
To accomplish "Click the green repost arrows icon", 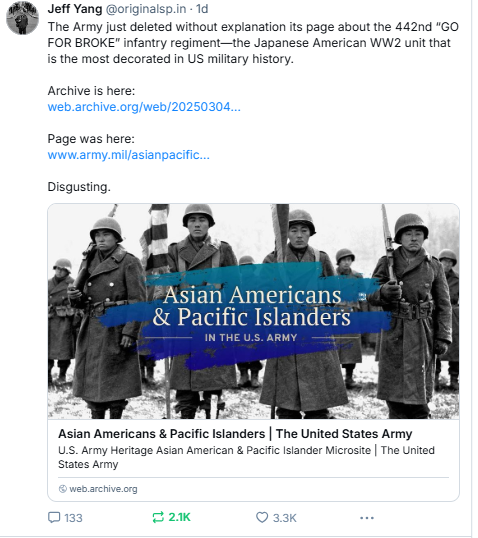I will (x=158, y=517).
